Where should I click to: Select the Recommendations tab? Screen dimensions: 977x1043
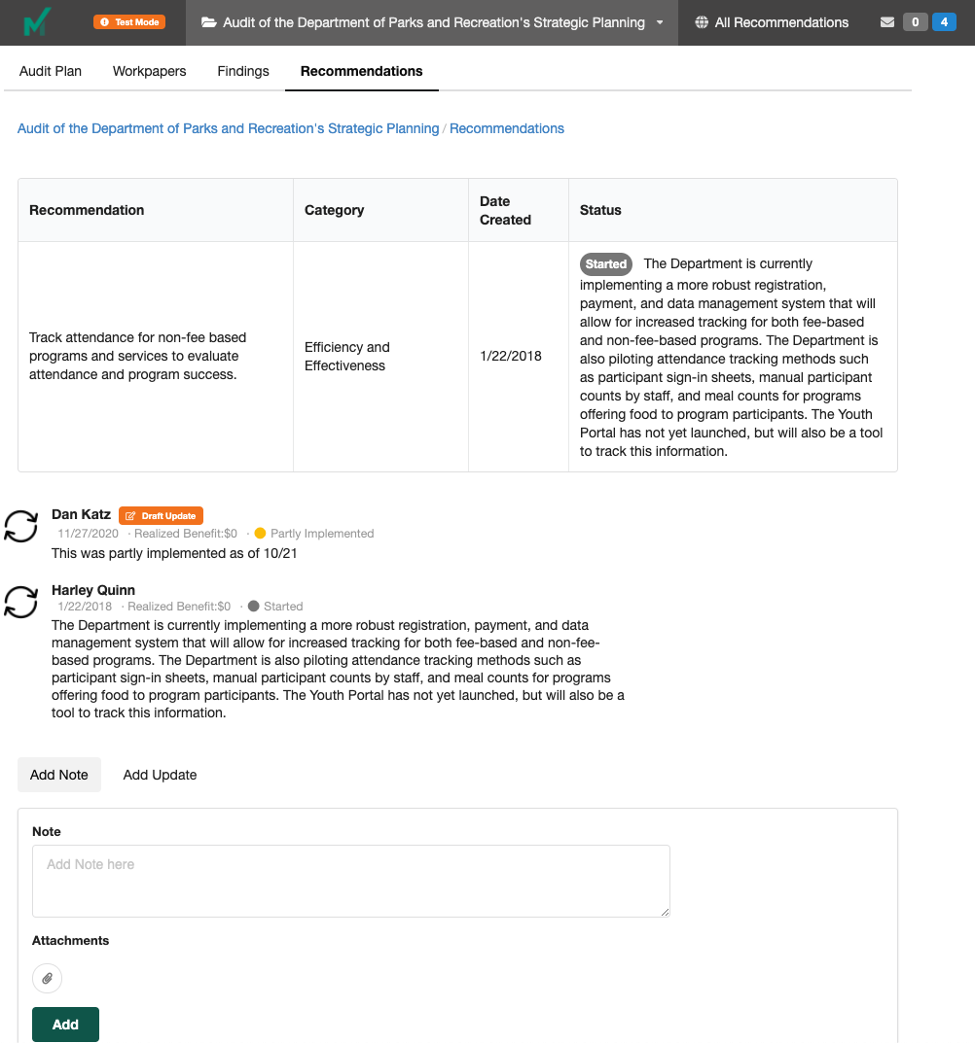pyautogui.click(x=362, y=71)
